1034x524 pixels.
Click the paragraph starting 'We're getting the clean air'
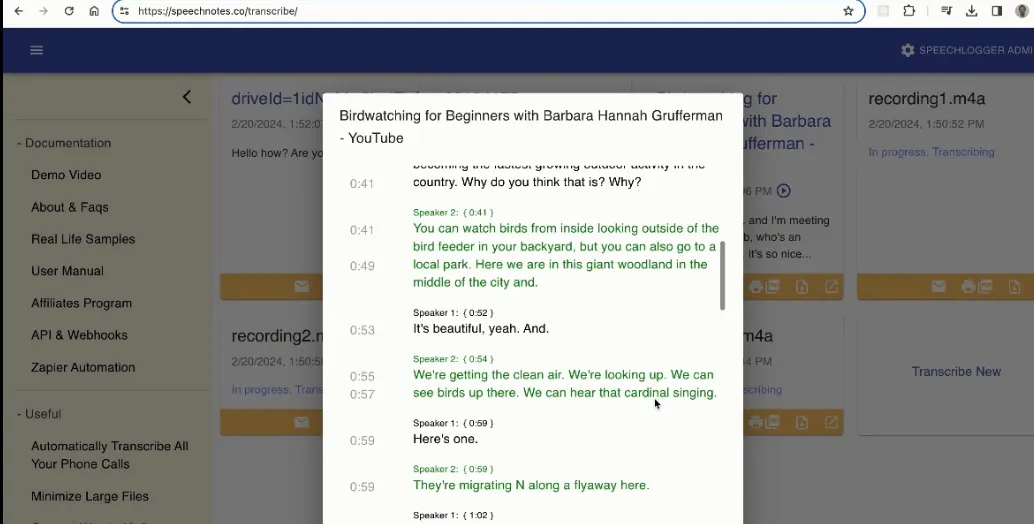coord(564,384)
